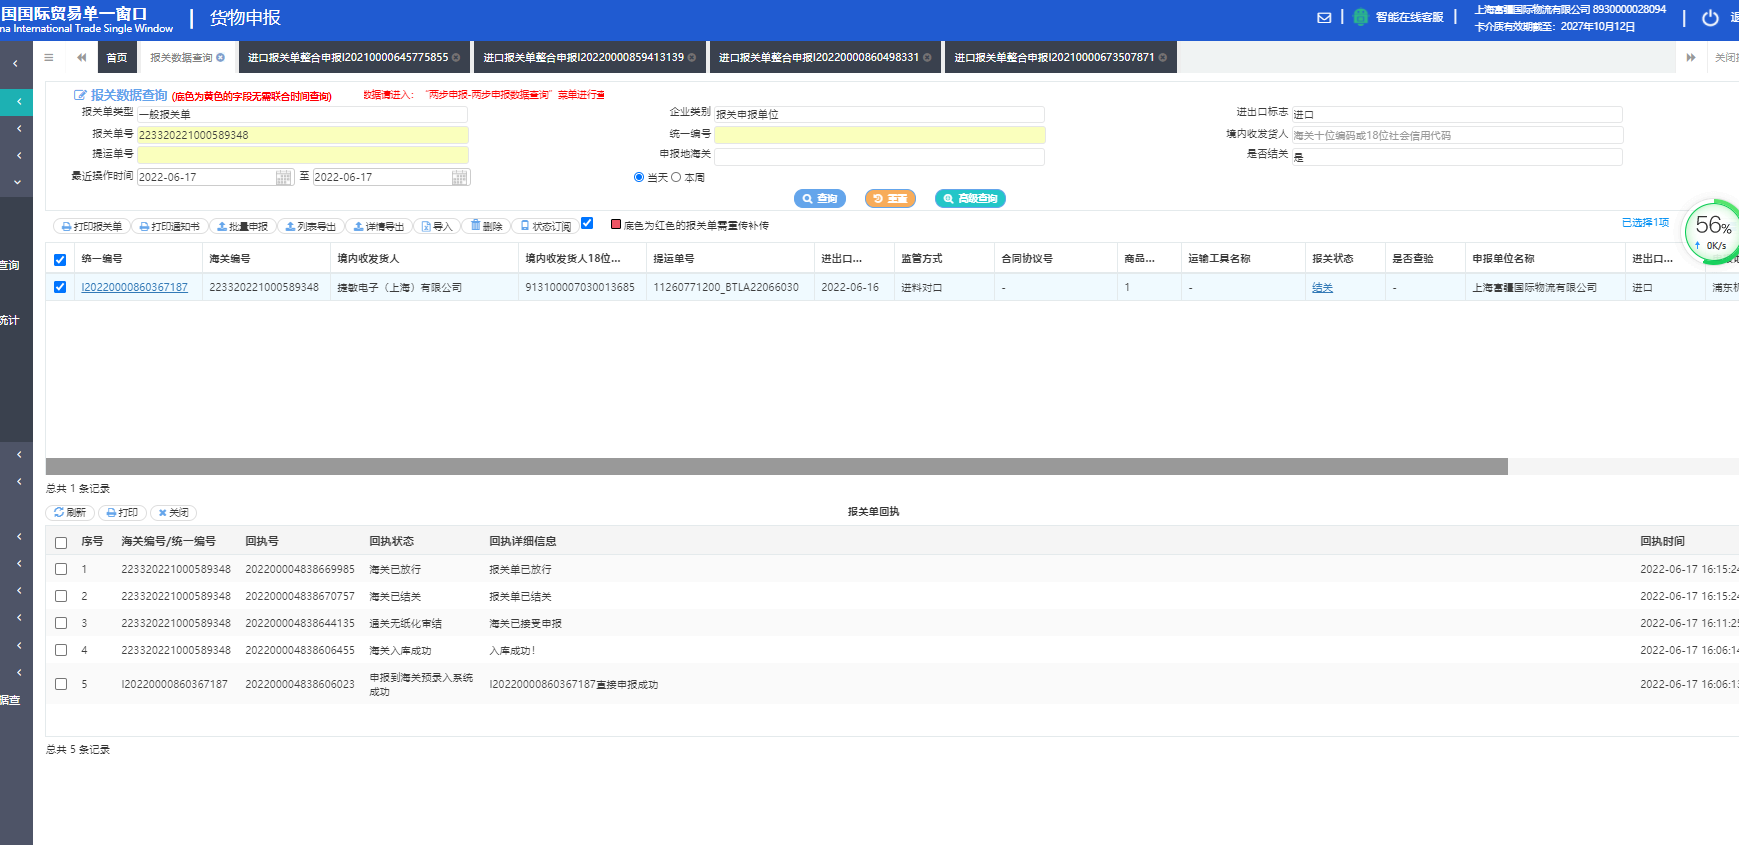
Task: Close tab ending I20220000859413139 via x icon
Action: [692, 57]
